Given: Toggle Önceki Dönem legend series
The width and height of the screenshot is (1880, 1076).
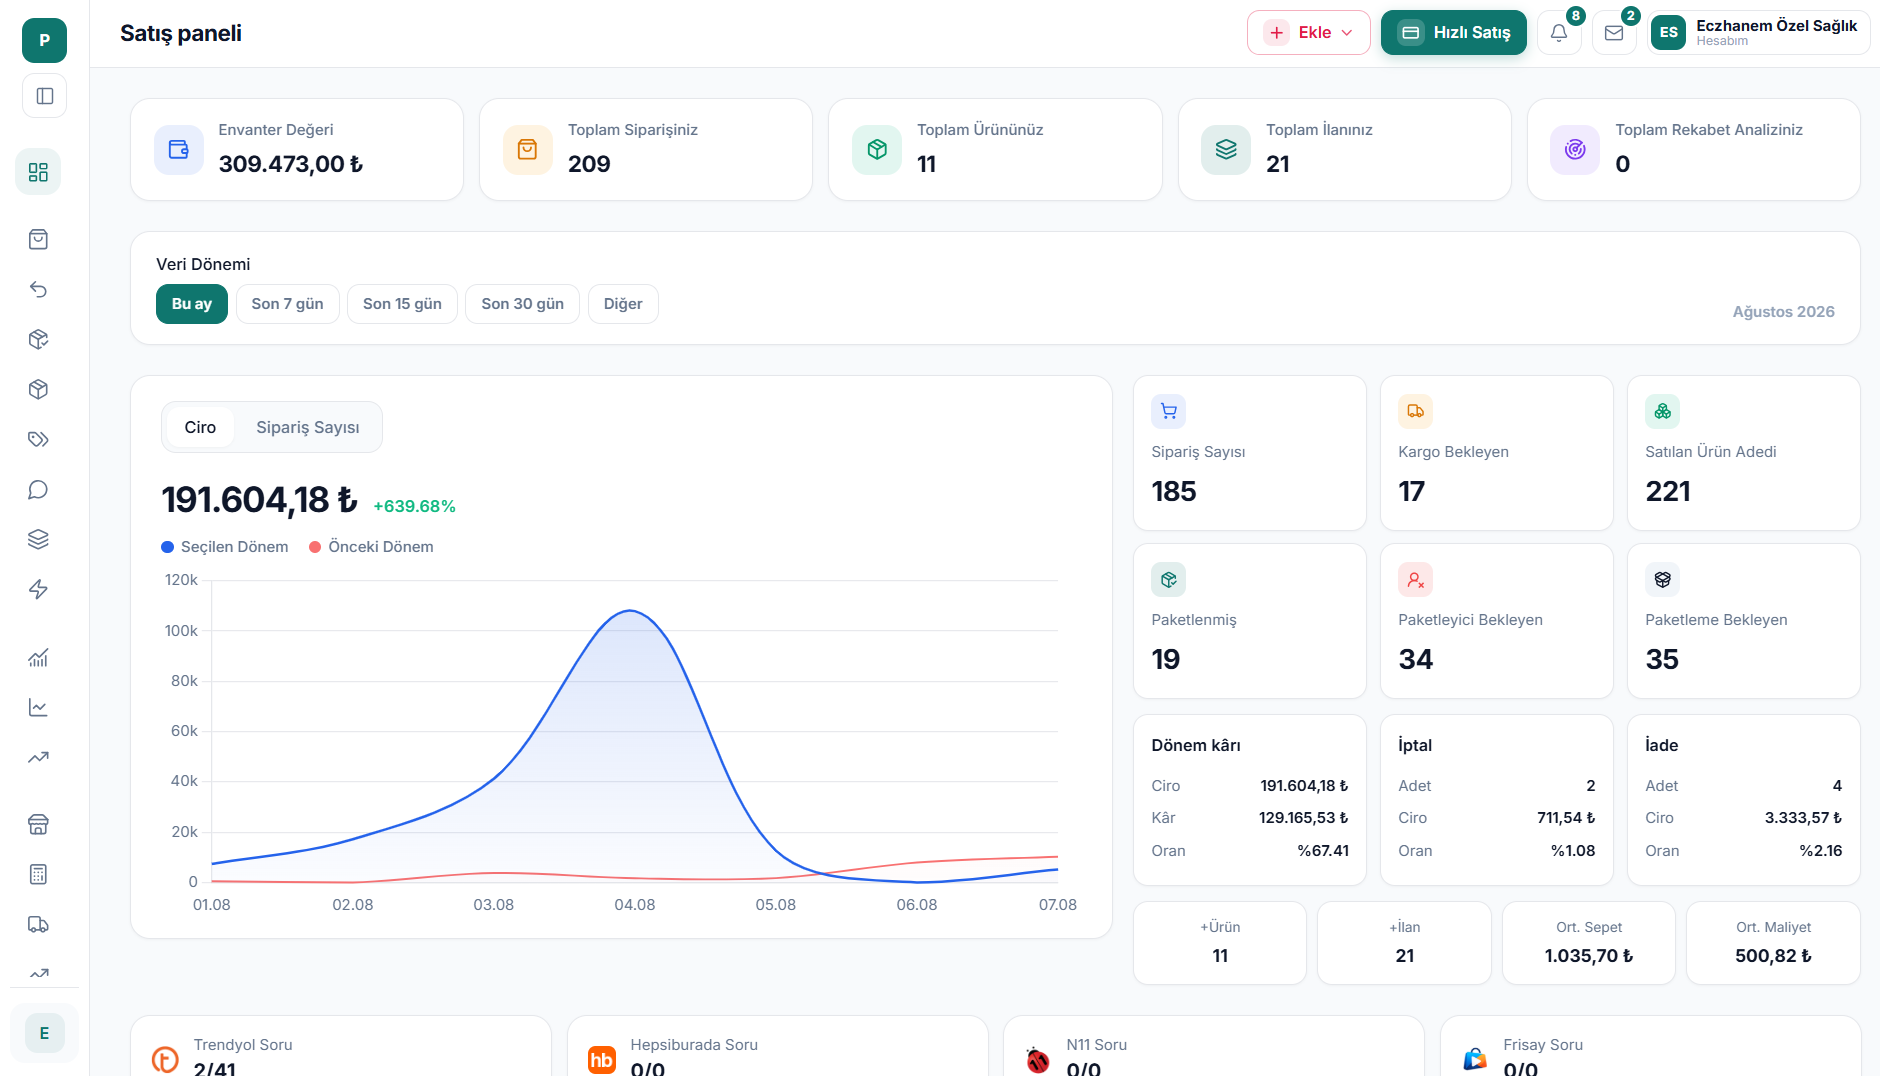Looking at the screenshot, I should [371, 547].
